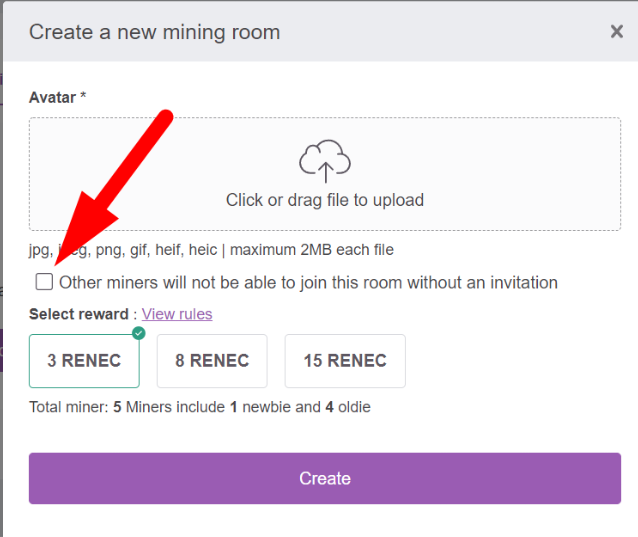Choose the 8 RENEC reward option
This screenshot has height=537, width=638.
coord(212,361)
